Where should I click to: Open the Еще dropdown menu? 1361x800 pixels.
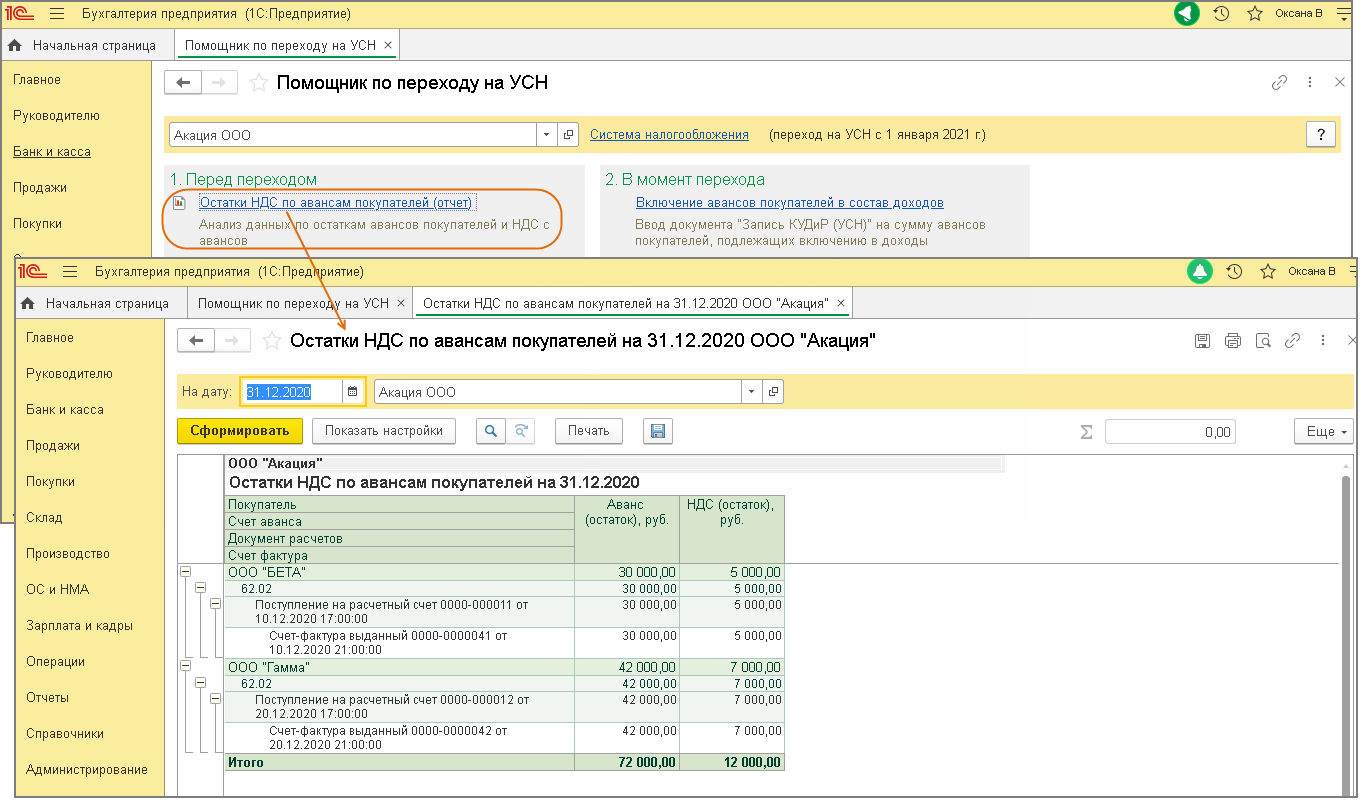coord(1324,431)
